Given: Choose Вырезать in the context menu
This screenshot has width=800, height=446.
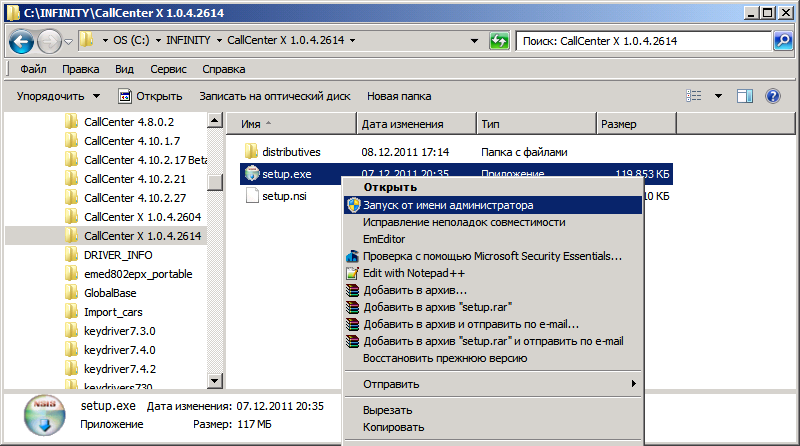Looking at the screenshot, I should click(493, 410).
